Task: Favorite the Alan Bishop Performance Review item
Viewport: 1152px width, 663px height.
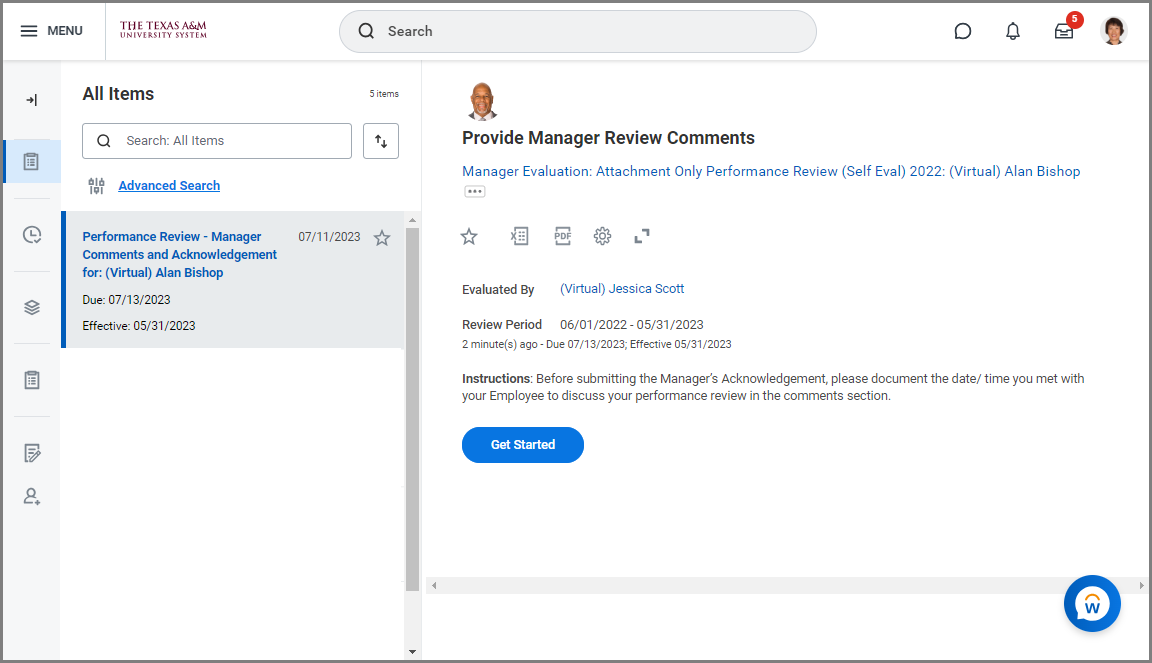Action: point(382,238)
